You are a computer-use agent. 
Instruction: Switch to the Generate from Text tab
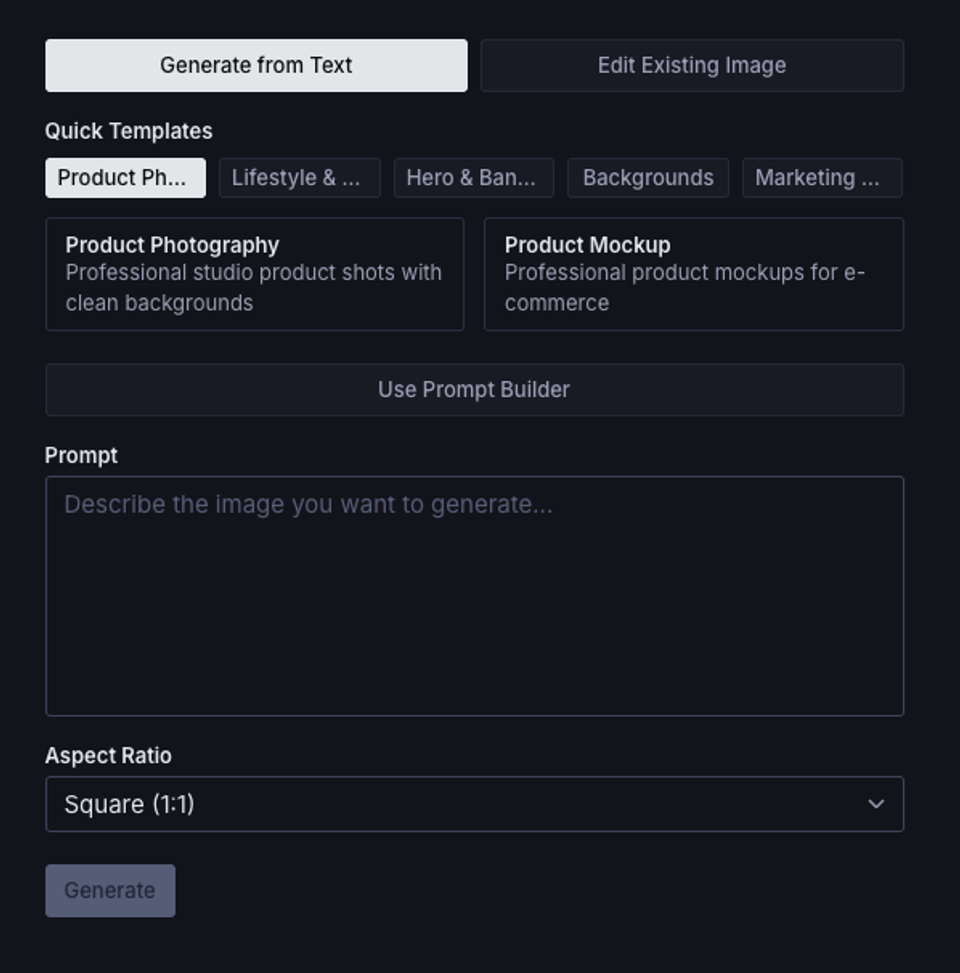pos(256,65)
